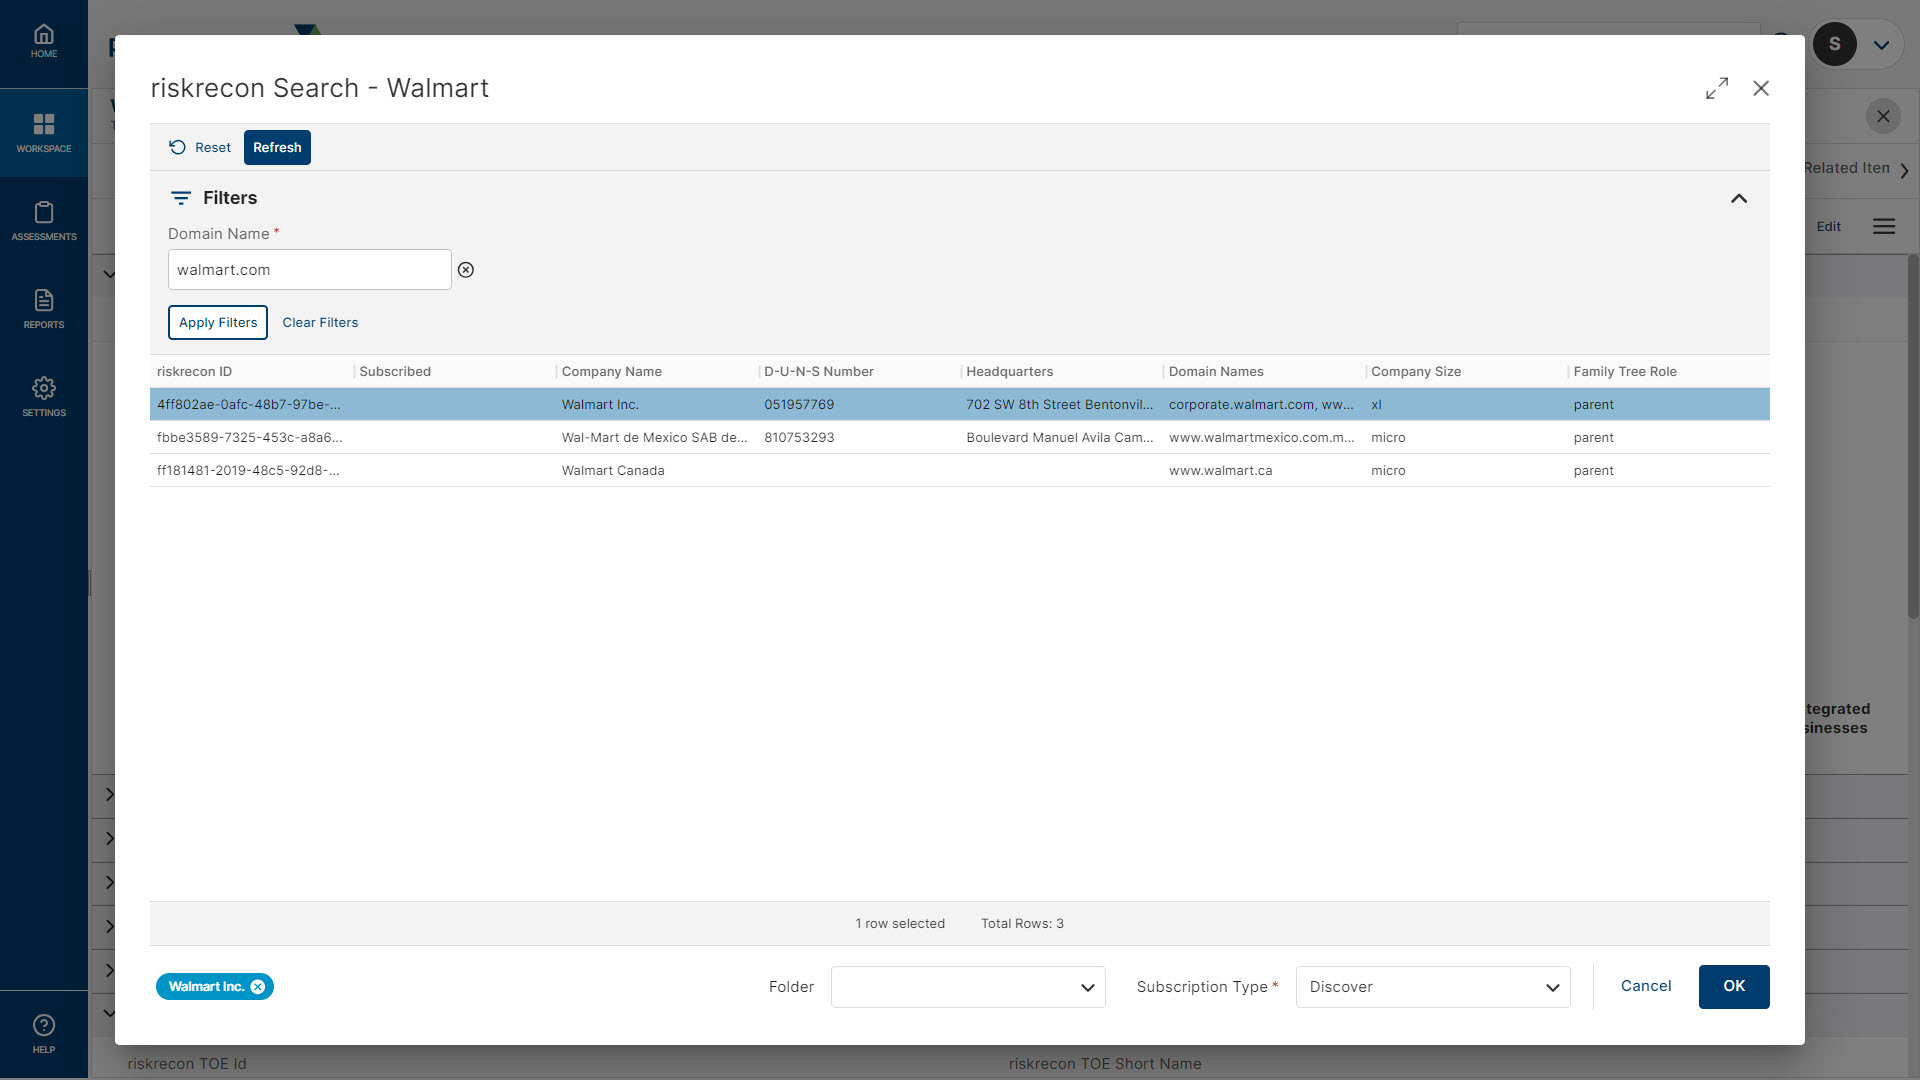Click OK to confirm selection
The height and width of the screenshot is (1080, 1920).
pos(1734,986)
